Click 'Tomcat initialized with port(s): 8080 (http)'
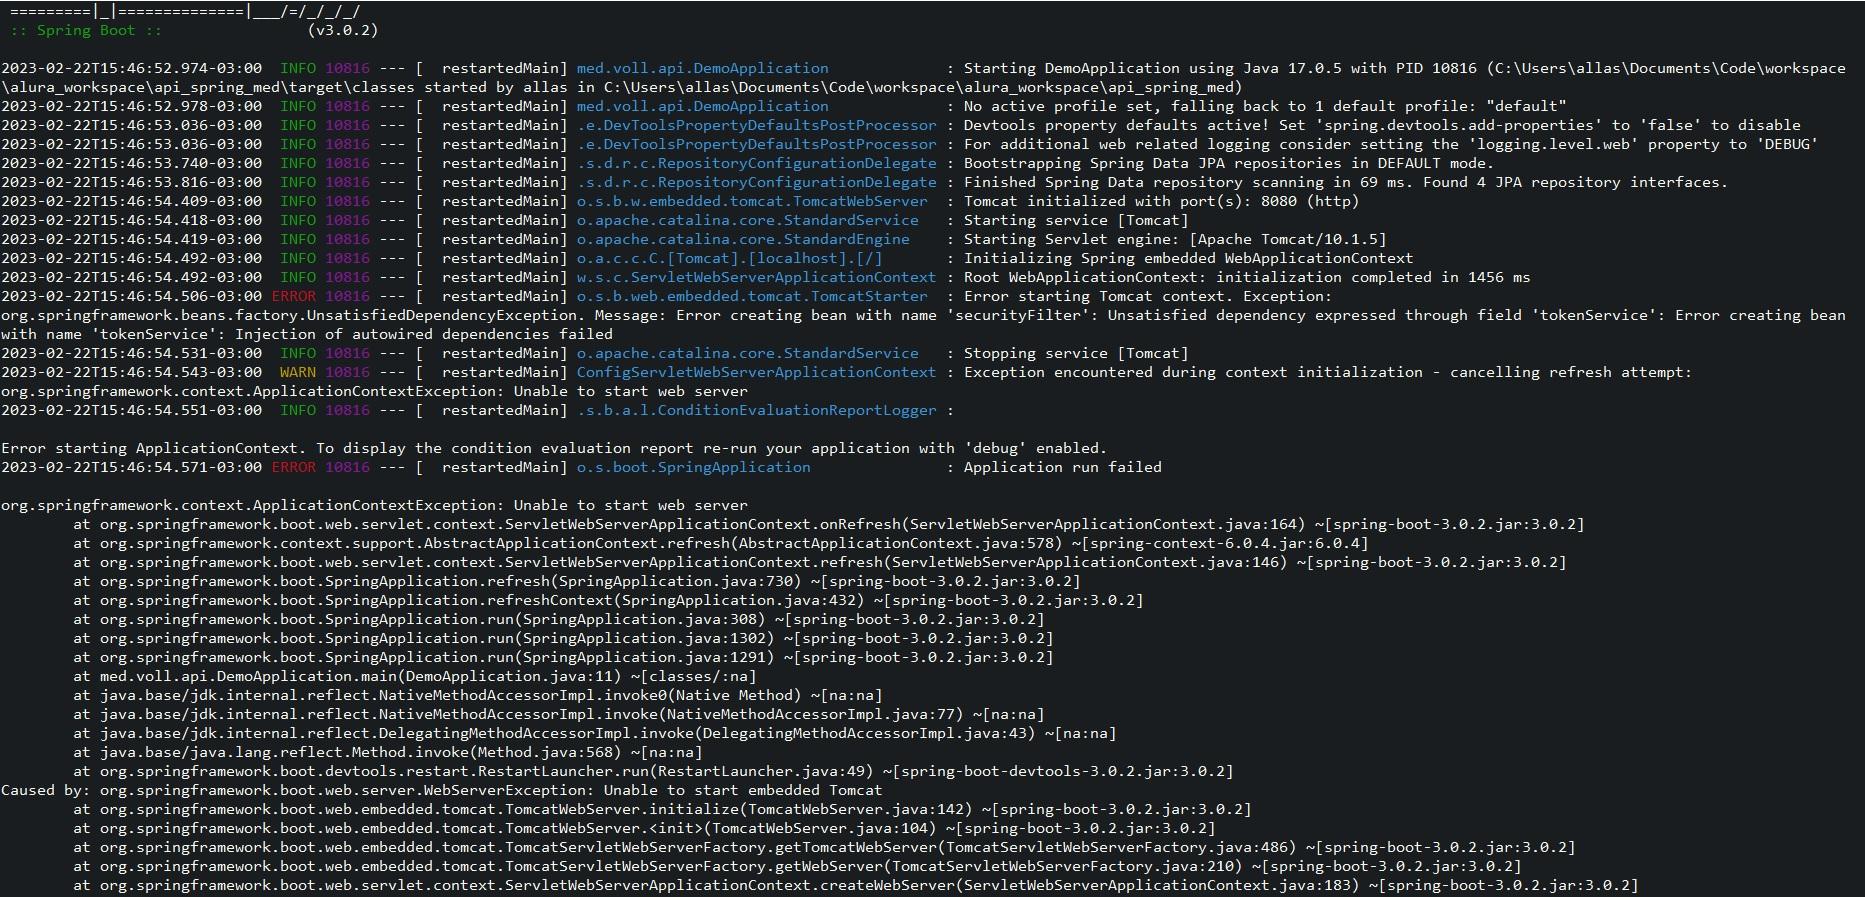This screenshot has height=897, width=1865. 1161,201
